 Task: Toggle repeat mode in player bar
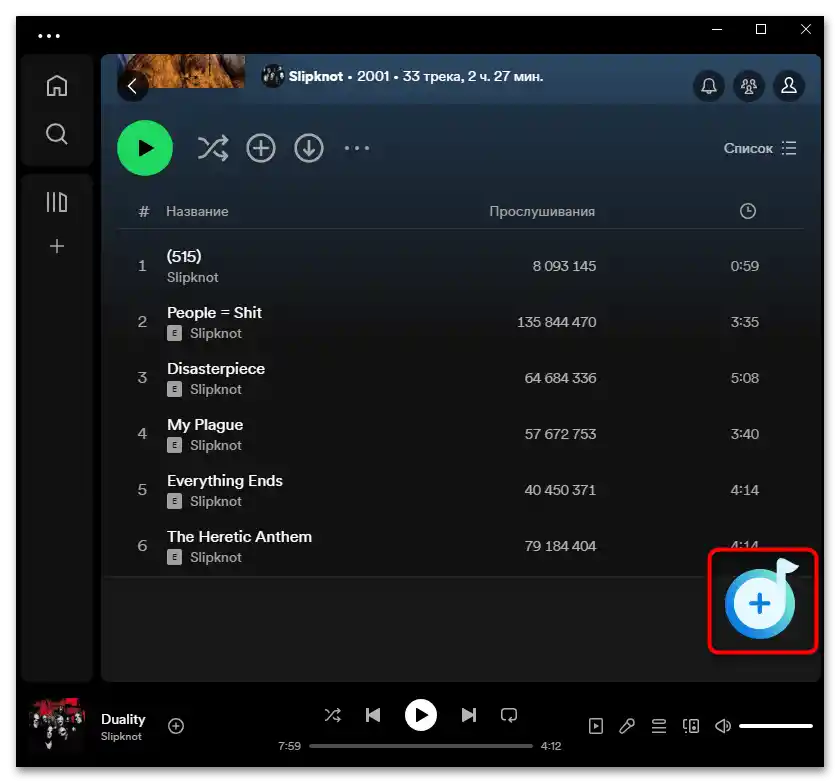[509, 715]
